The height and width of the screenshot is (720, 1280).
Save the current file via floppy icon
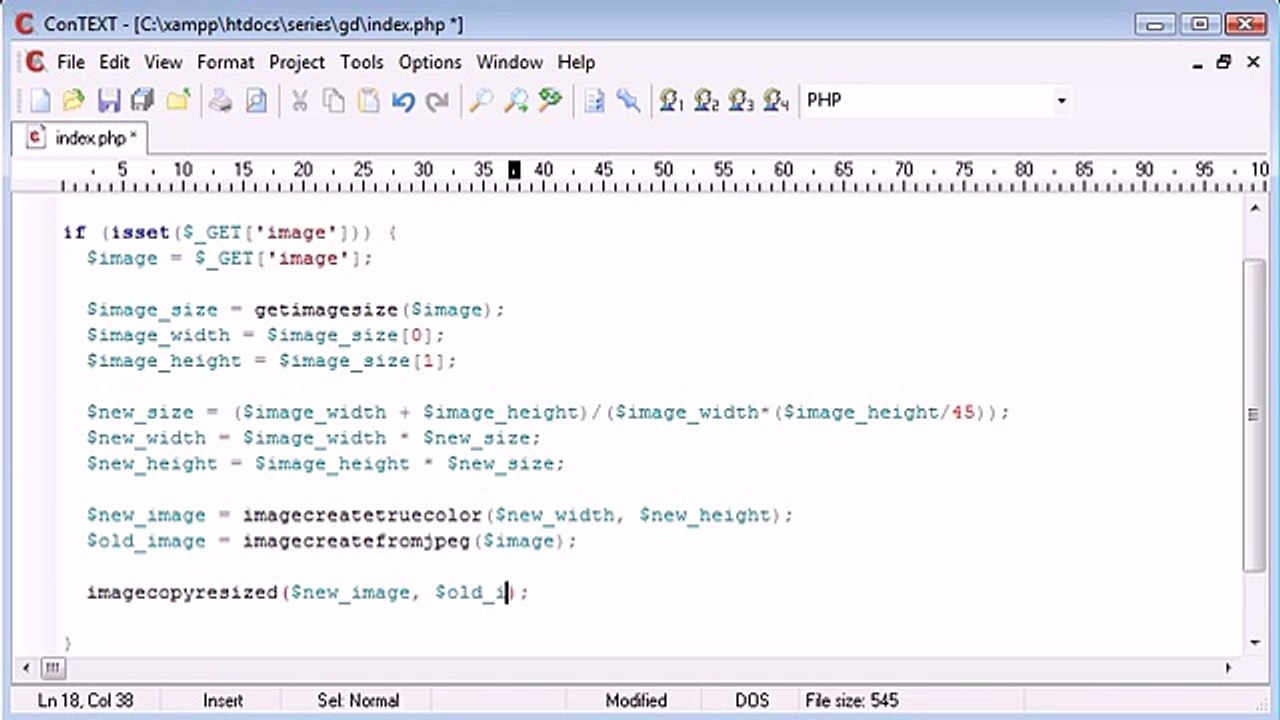(109, 100)
